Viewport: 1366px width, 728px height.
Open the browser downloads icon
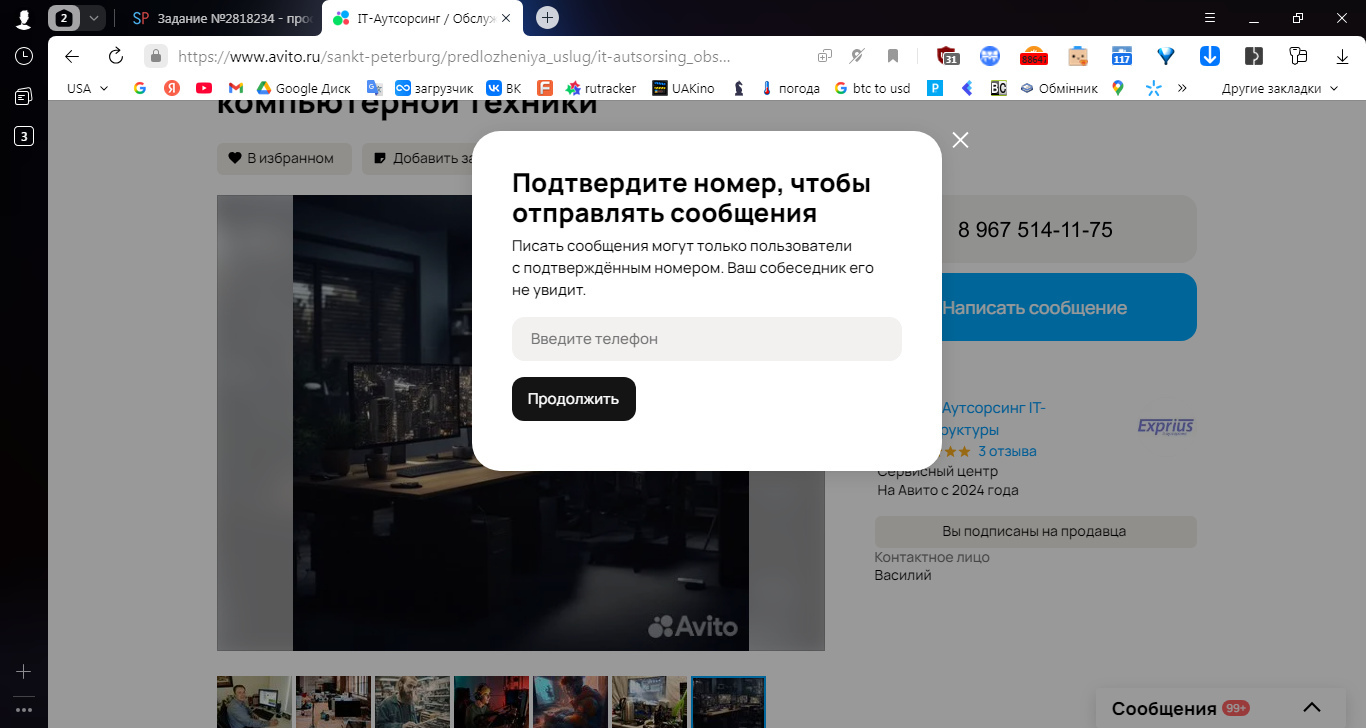1342,56
